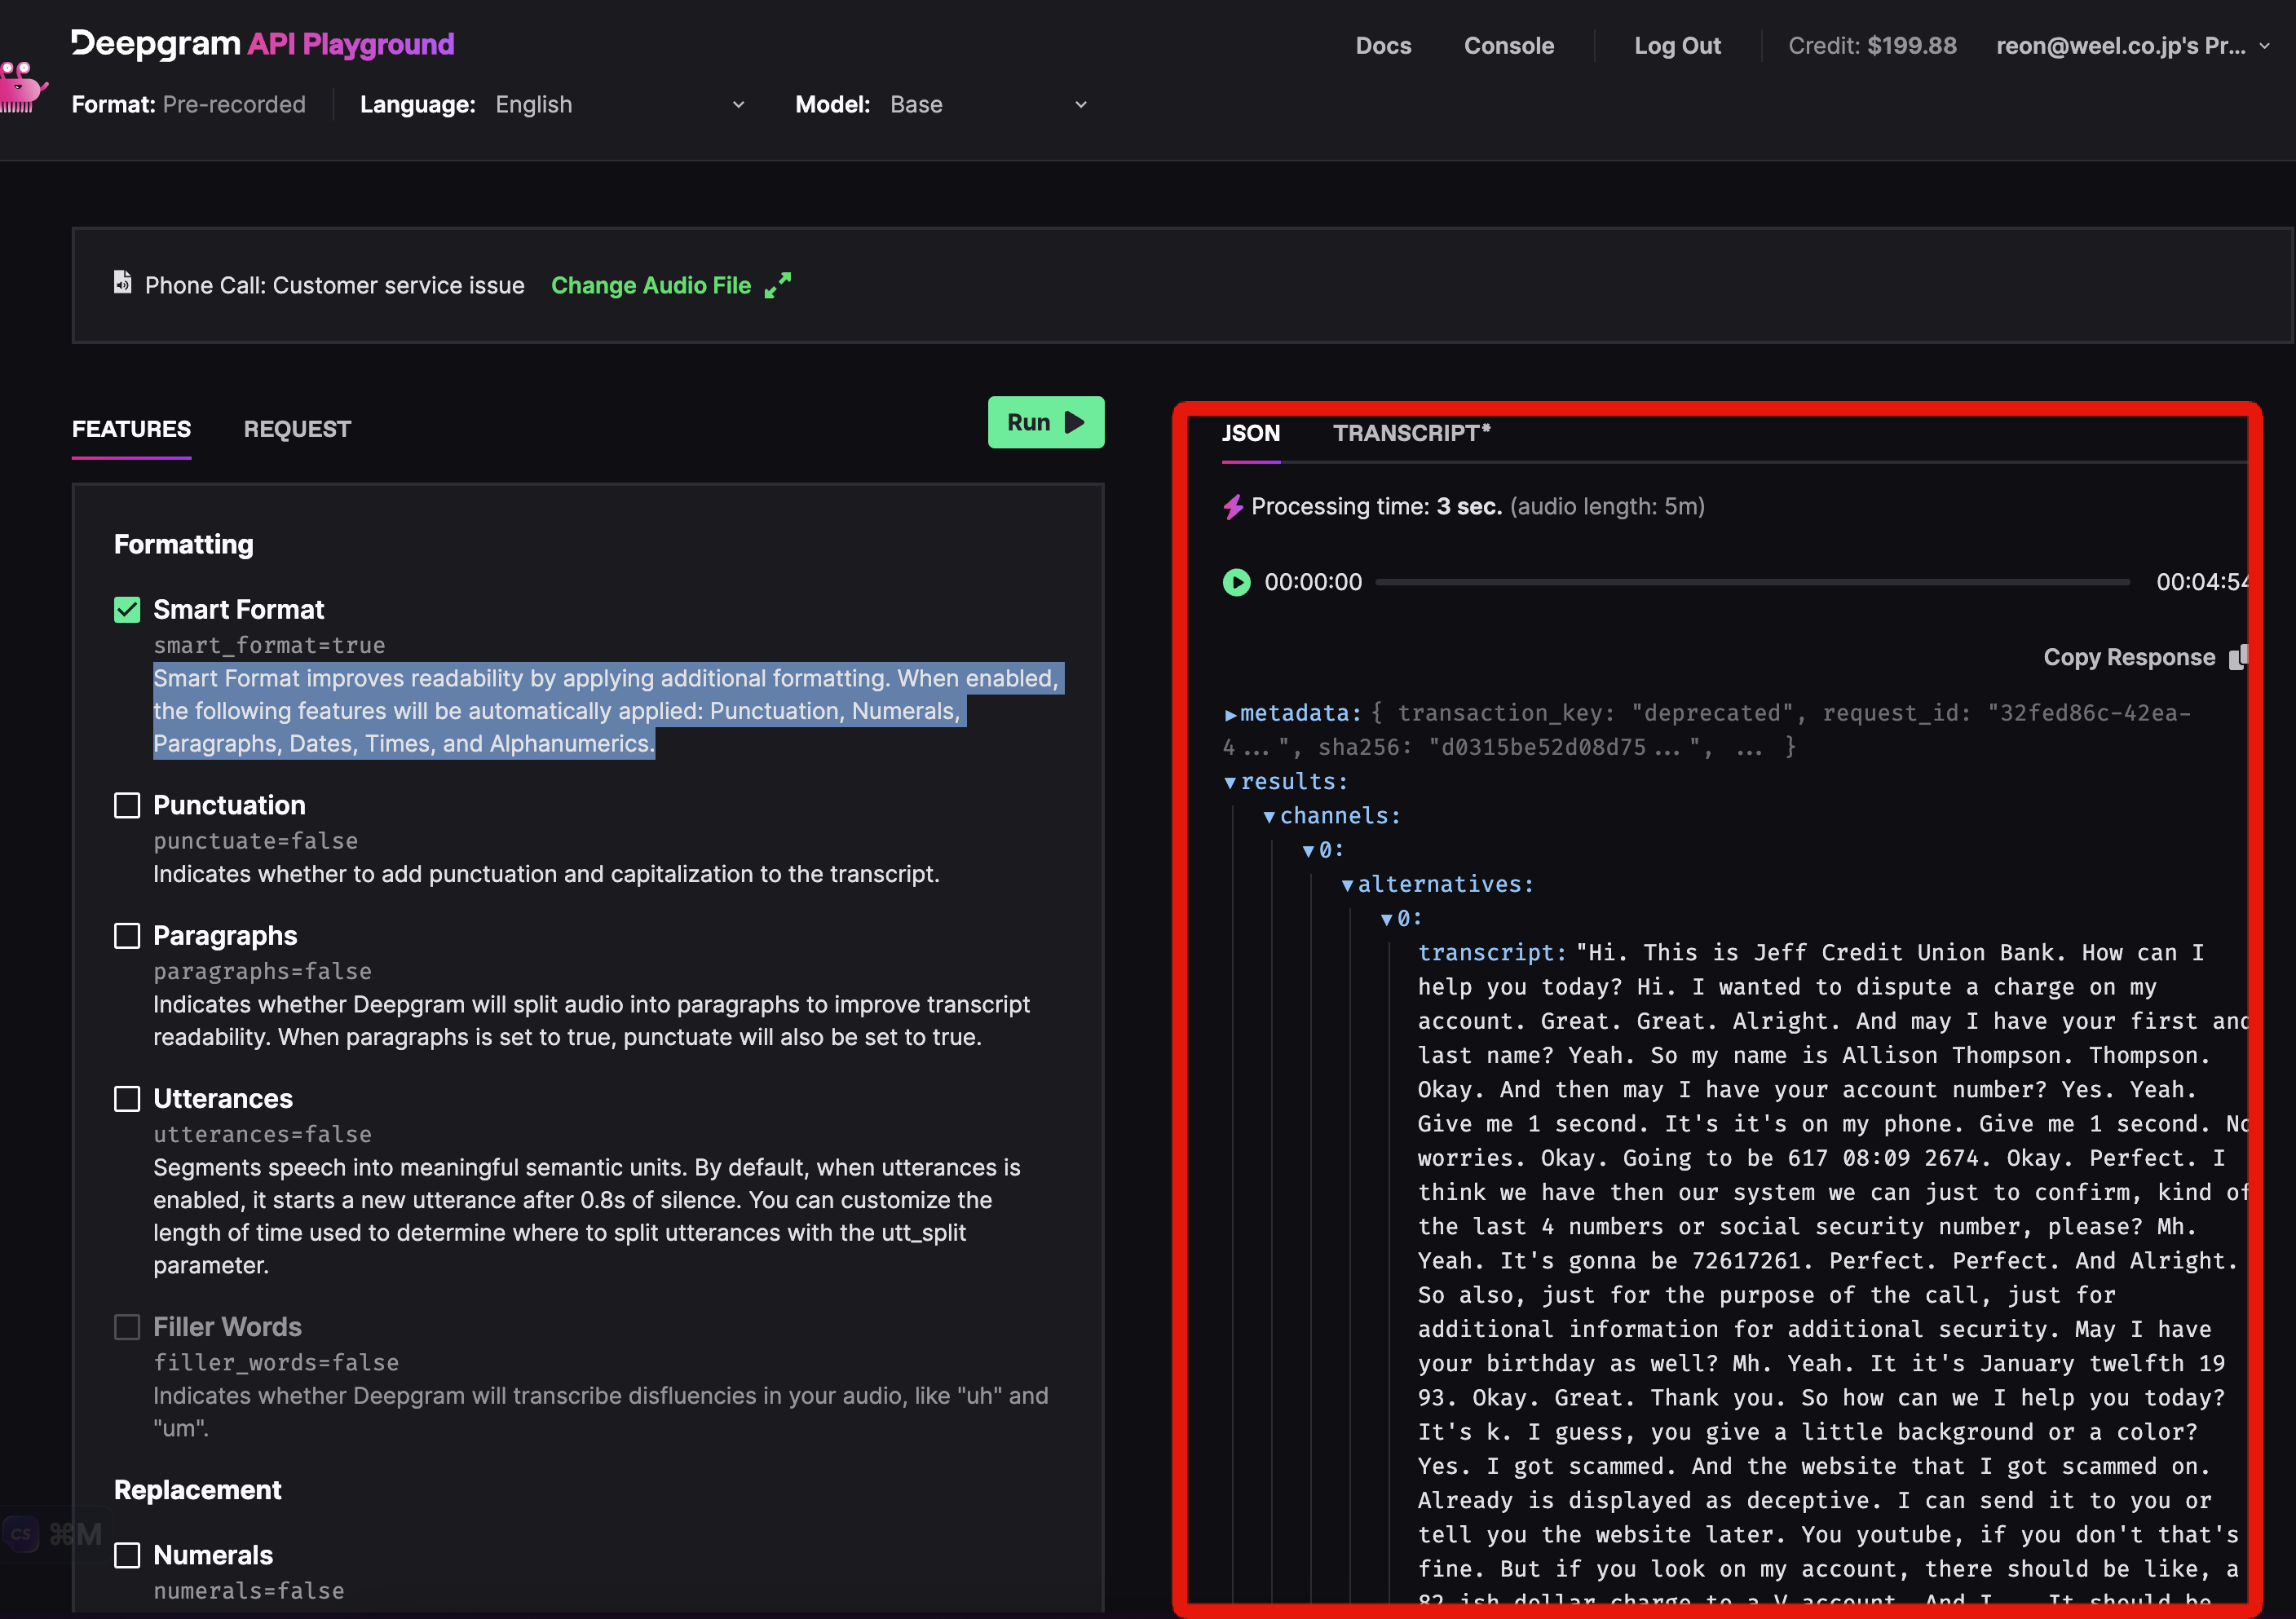This screenshot has width=2296, height=1619.
Task: Click the pink Deepgram mascot icon
Action: (x=22, y=87)
